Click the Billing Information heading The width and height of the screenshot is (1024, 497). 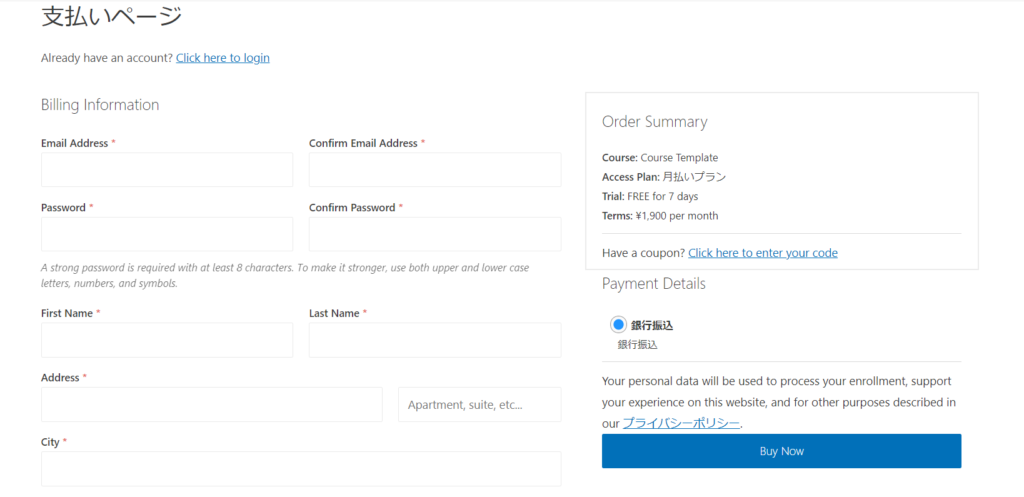tap(100, 104)
